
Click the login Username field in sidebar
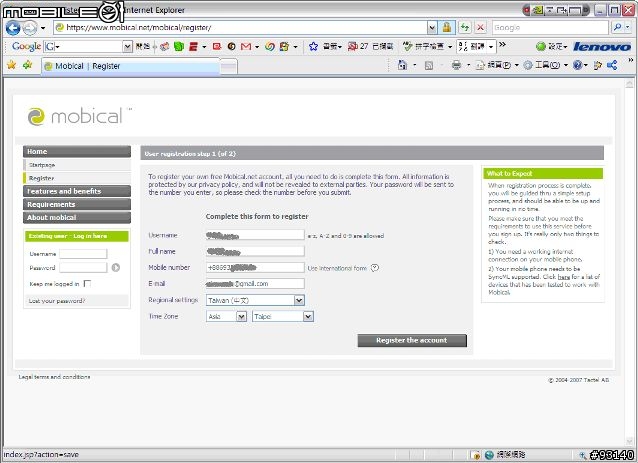[x=83, y=254]
